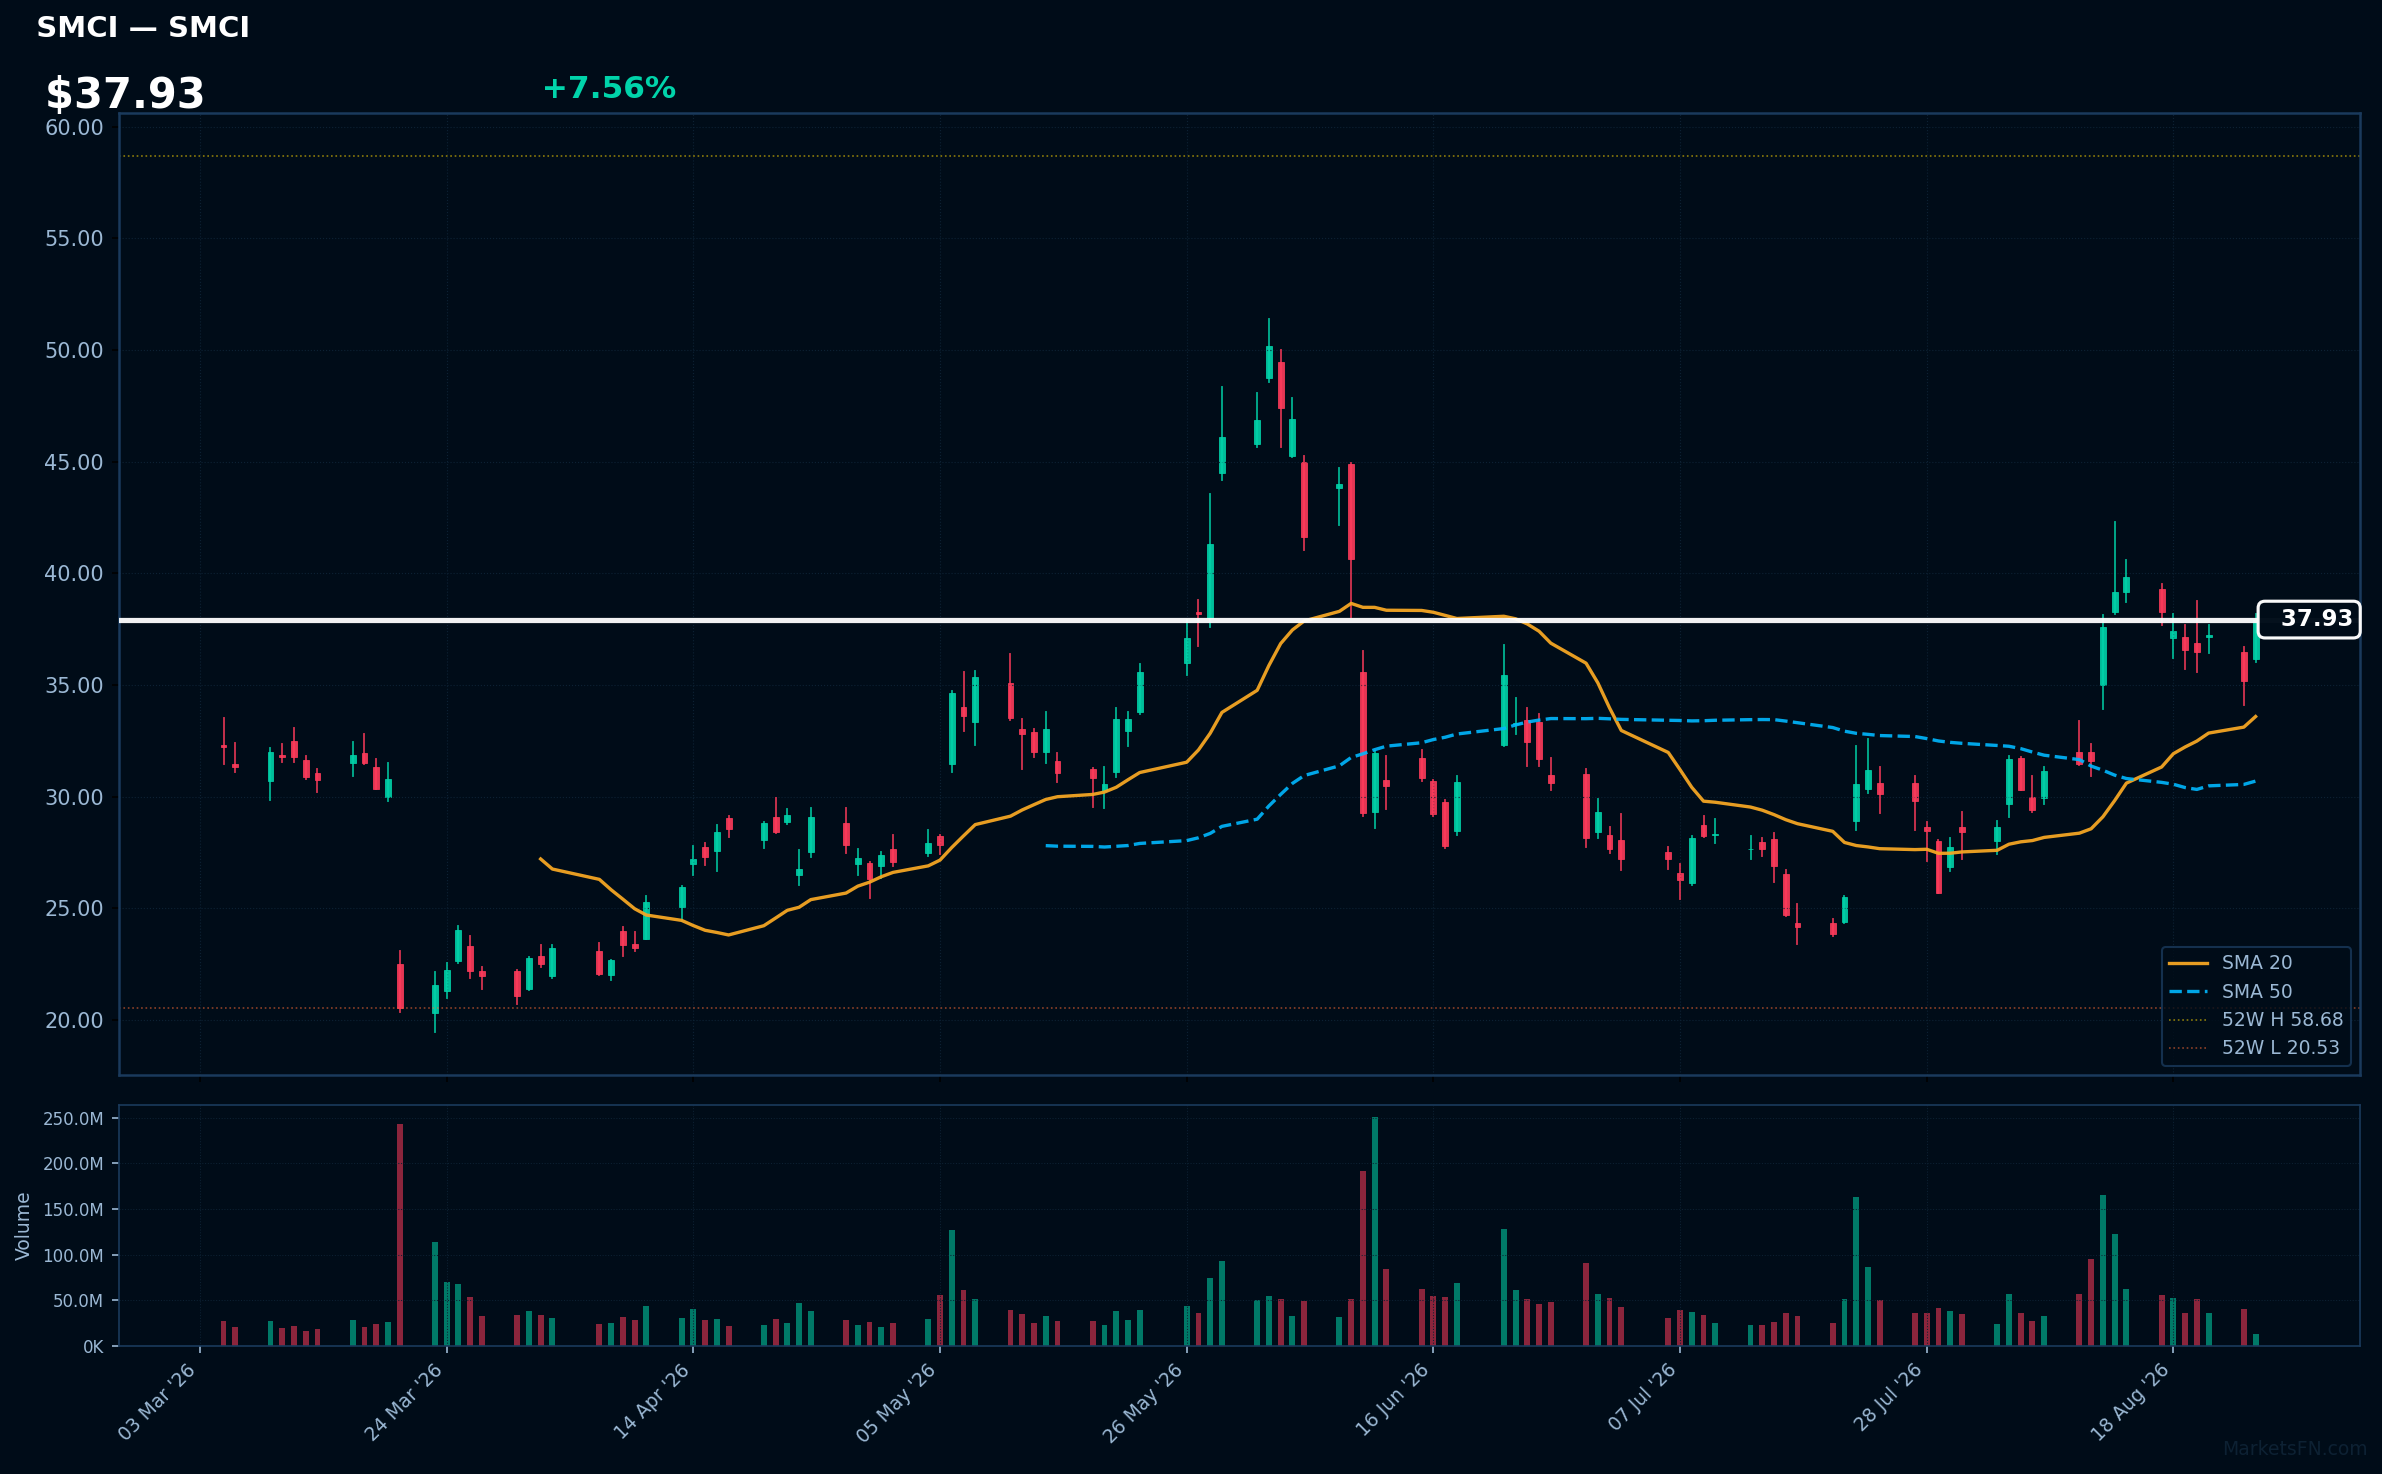Click the 20.00 price axis label

point(74,1021)
